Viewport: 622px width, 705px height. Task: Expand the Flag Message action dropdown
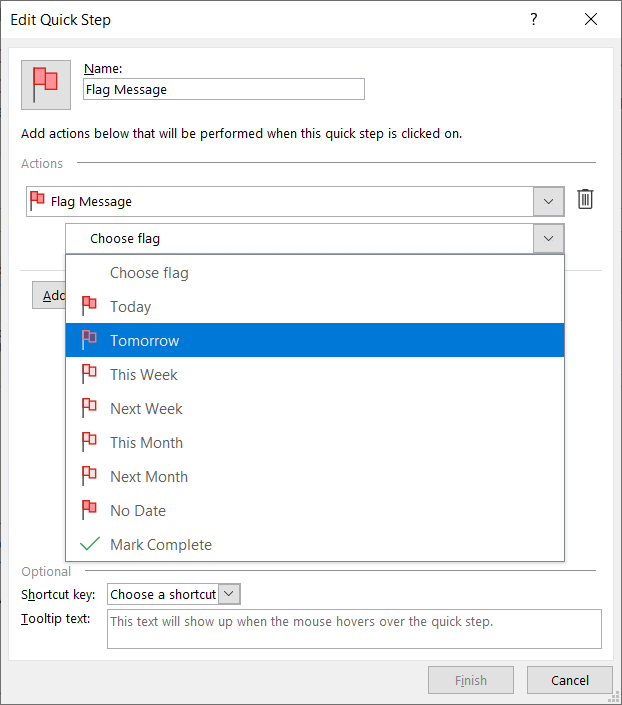(548, 201)
